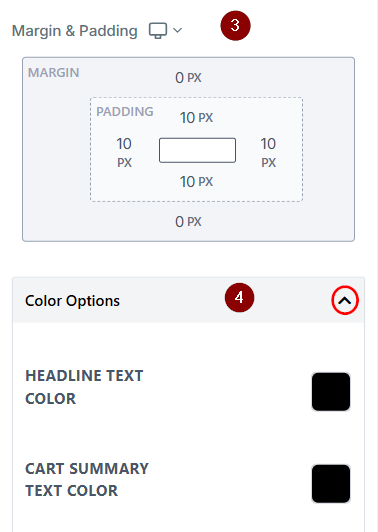Click the Cart Summary Text Color label

[87, 479]
